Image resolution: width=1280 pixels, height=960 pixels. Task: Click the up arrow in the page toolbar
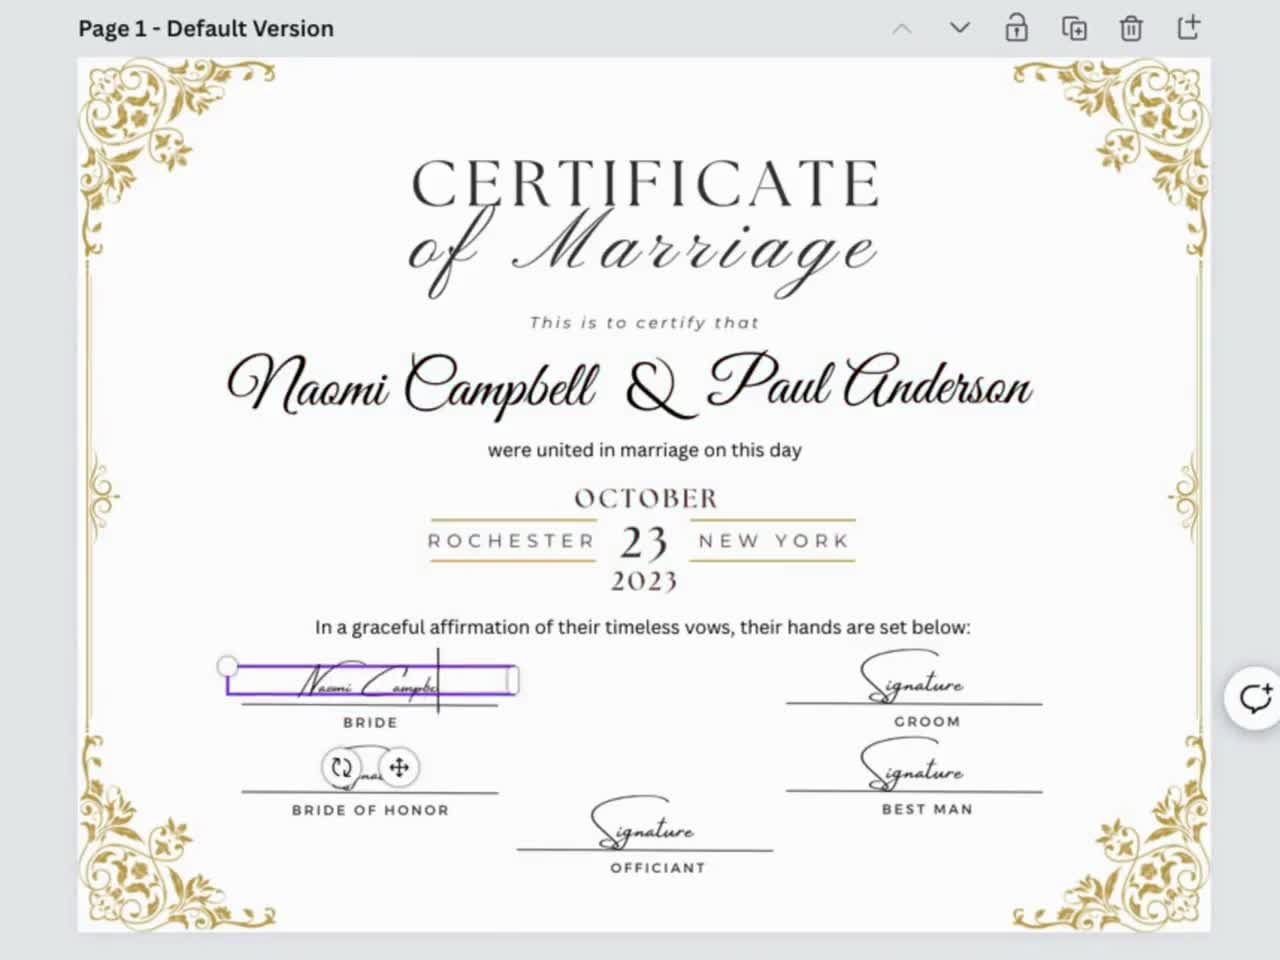point(902,28)
